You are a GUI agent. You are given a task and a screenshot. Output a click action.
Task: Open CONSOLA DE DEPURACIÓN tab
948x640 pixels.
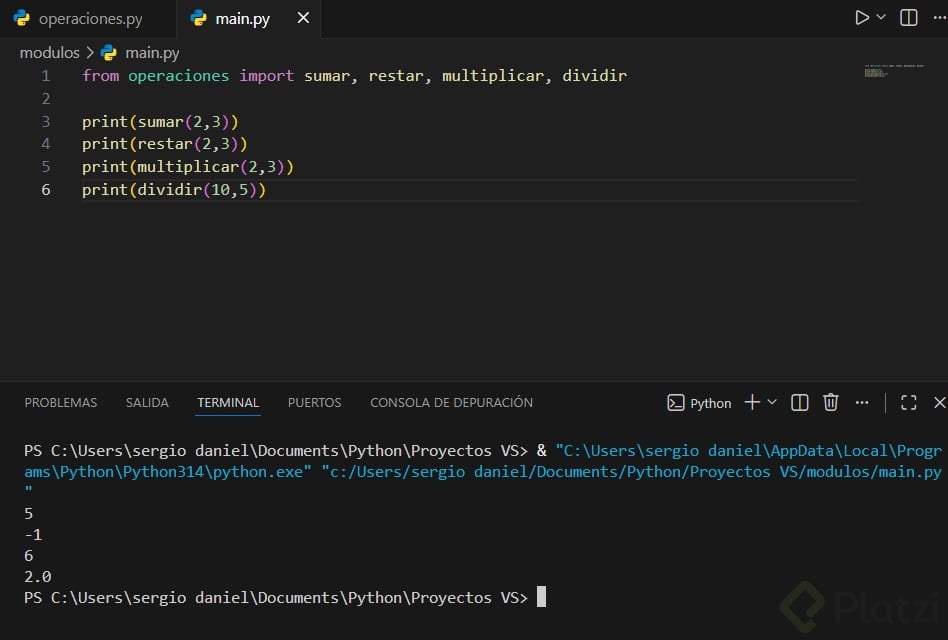pos(451,402)
